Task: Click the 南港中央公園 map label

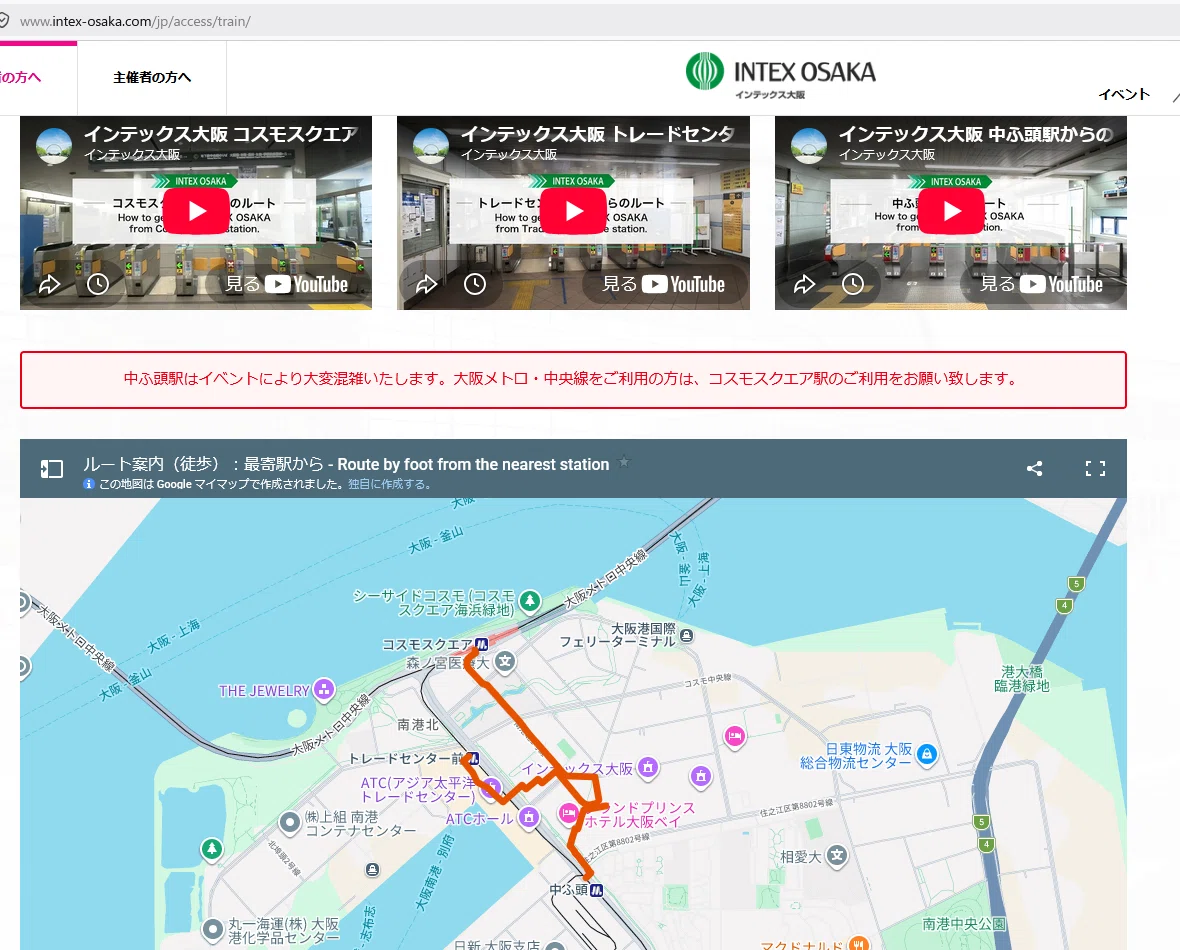Action: coord(964,924)
